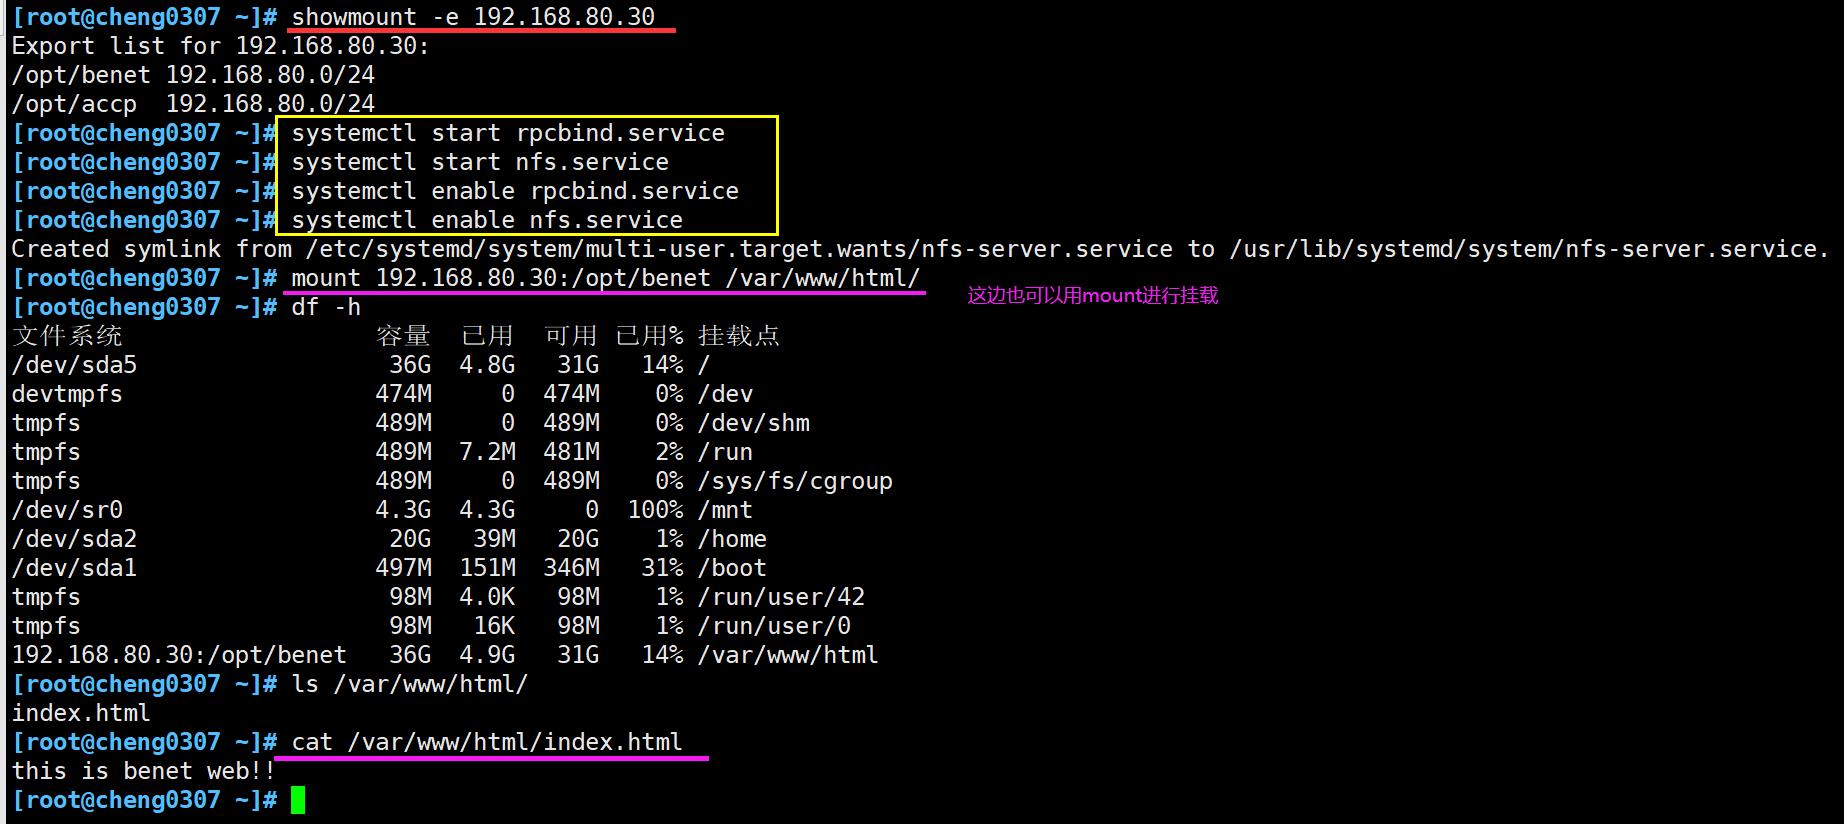The image size is (1844, 824).
Task: Click 'systemctl enable rpcbind.service' command
Action: 515,191
